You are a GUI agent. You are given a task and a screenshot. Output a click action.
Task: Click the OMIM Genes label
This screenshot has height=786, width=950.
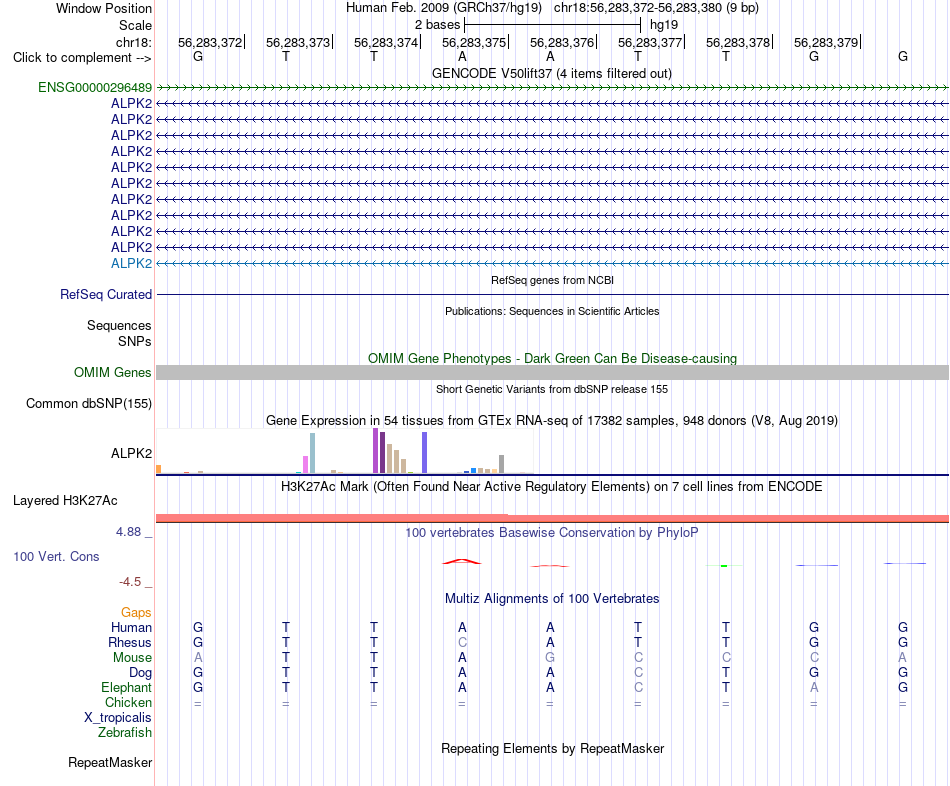(113, 373)
